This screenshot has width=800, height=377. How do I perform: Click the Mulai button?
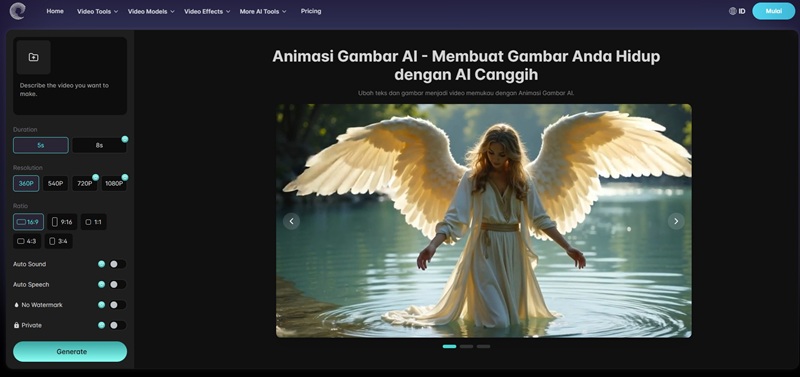pyautogui.click(x=773, y=11)
